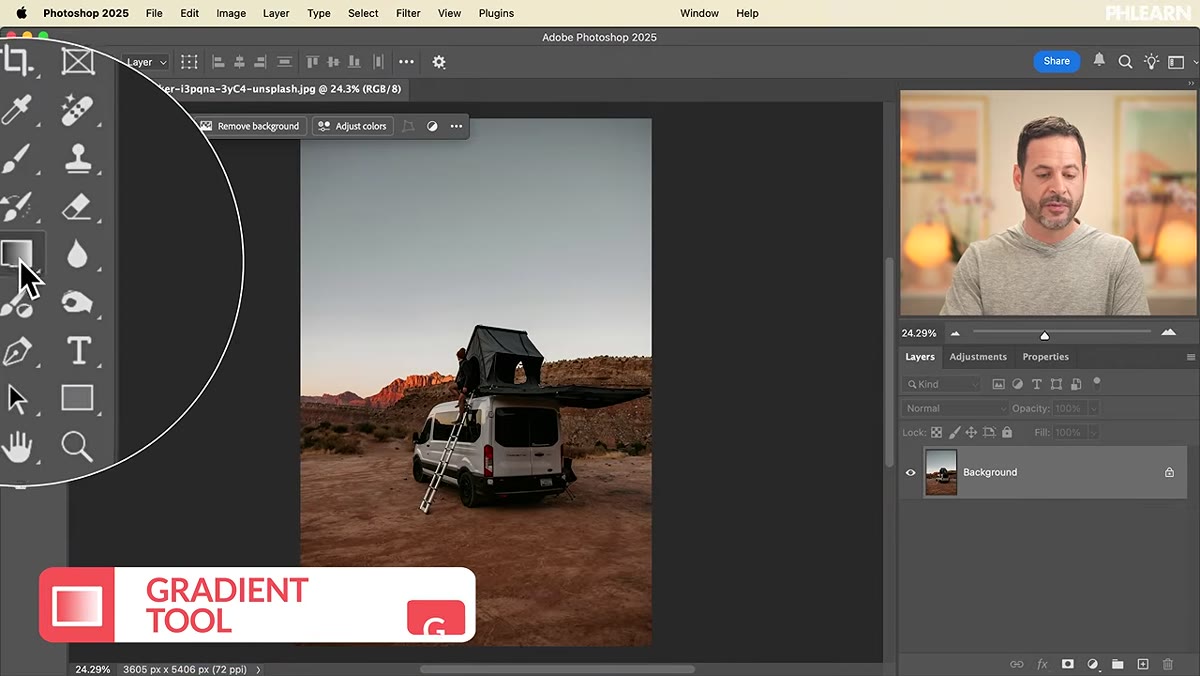Switch to the Adjustments tab
1200x676 pixels.
pyautogui.click(x=978, y=357)
